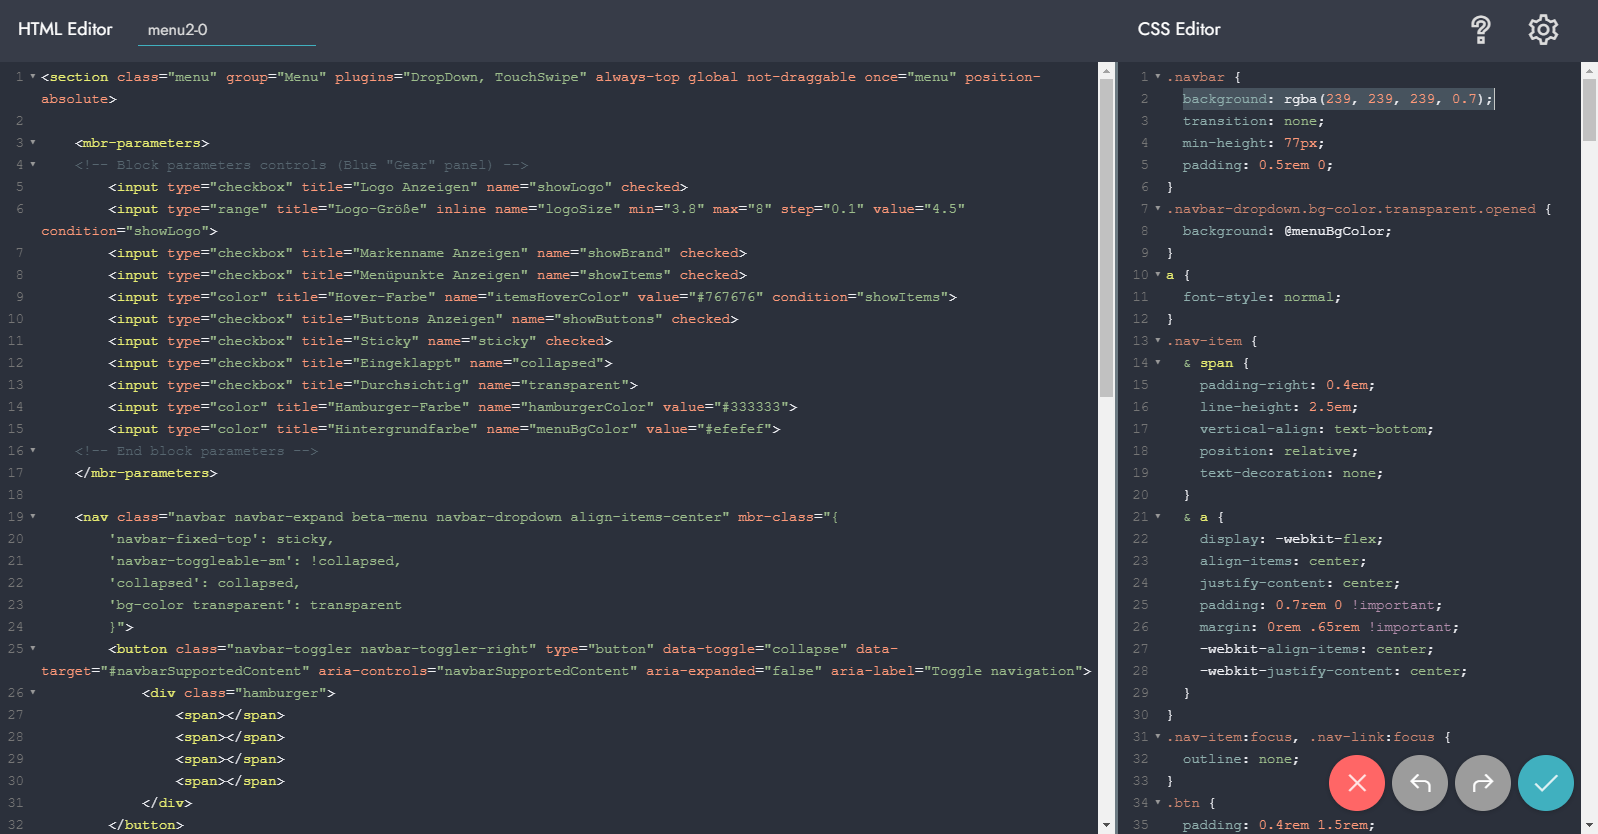Open the editor settings gear
Image resolution: width=1598 pixels, height=834 pixels.
click(x=1543, y=30)
